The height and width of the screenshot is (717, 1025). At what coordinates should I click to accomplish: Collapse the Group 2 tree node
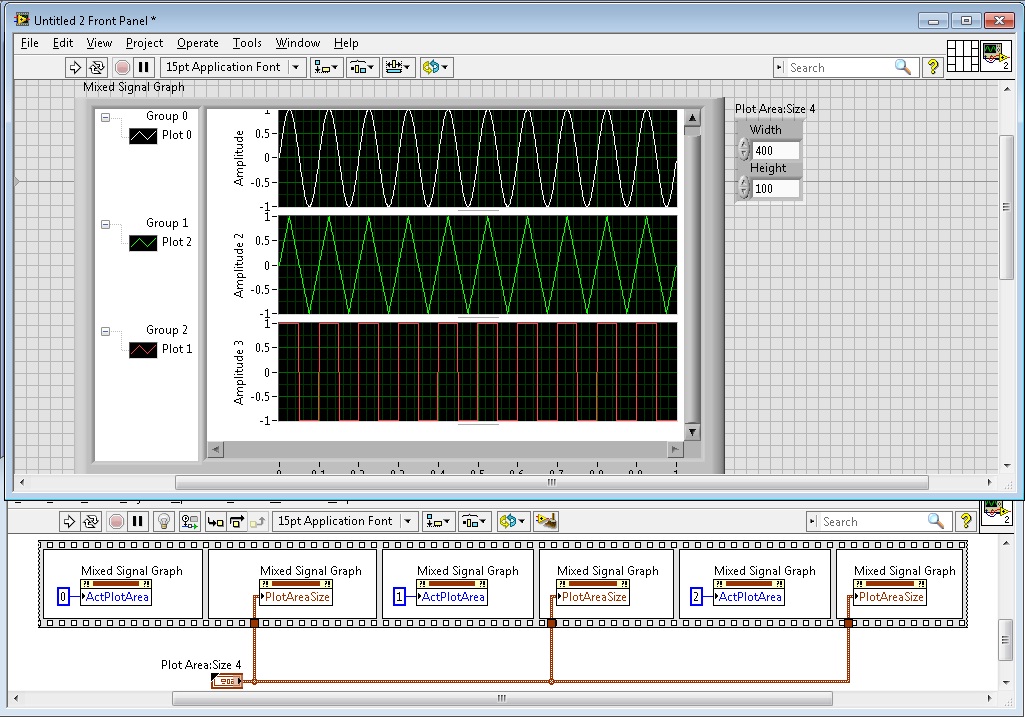[105, 331]
